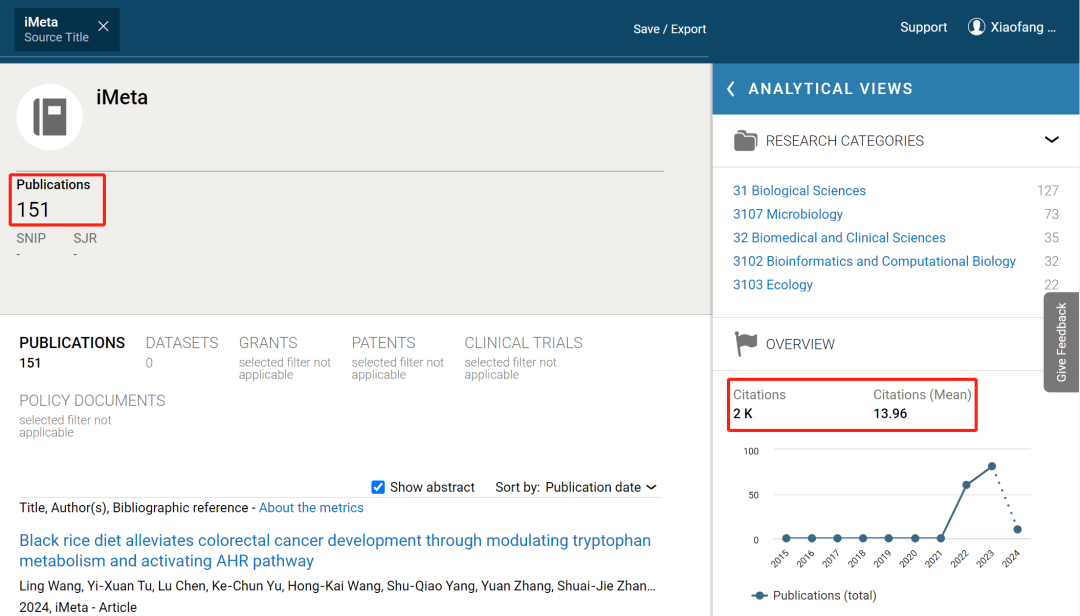This screenshot has width=1080, height=616.
Task: Click the Ling Wang author list line
Action: [338, 586]
